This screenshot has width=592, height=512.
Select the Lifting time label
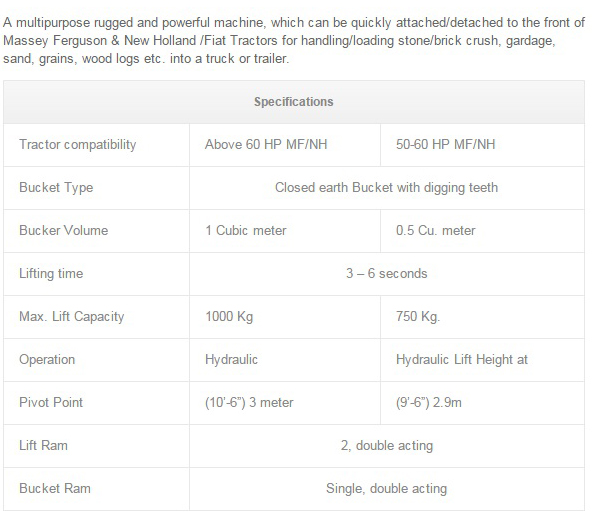click(x=51, y=274)
